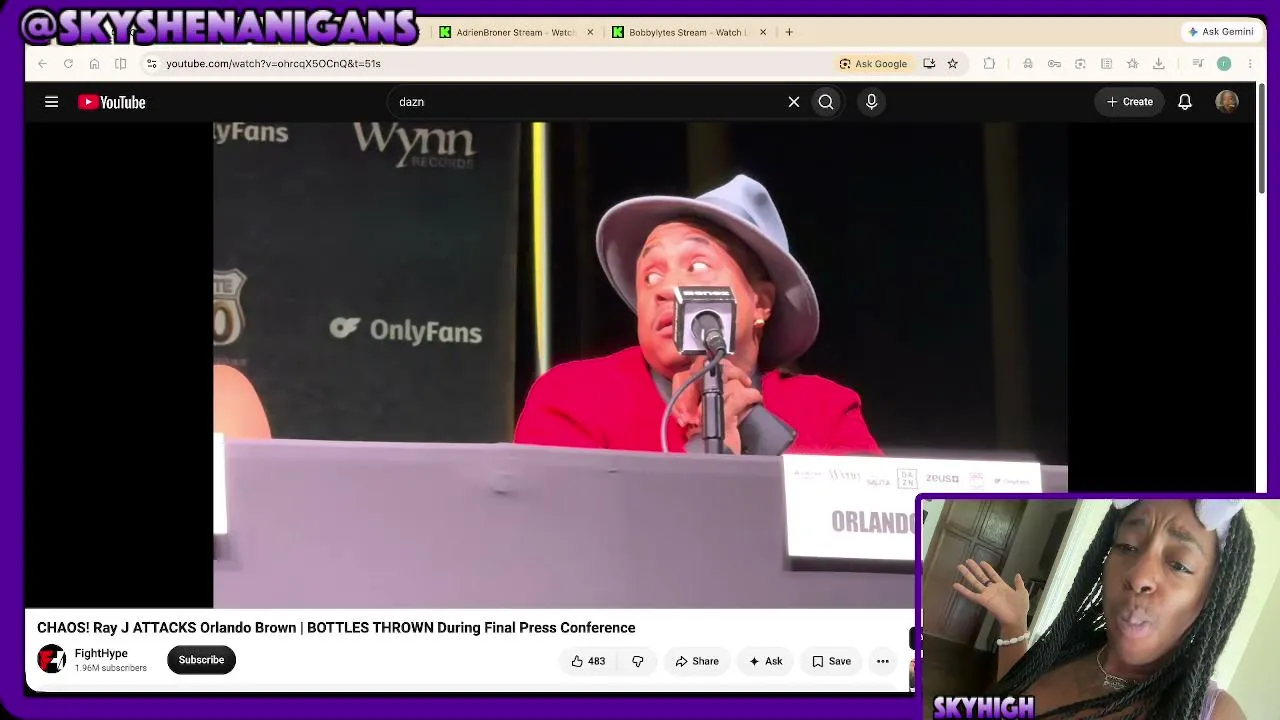1280x720 pixels.
Task: Close the Bobbylytes Stream tab
Action: [763, 32]
